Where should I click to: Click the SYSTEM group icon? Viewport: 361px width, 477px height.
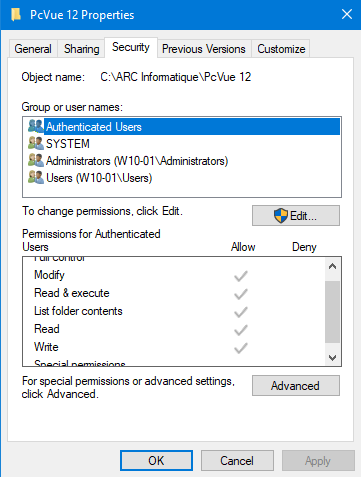[36, 143]
